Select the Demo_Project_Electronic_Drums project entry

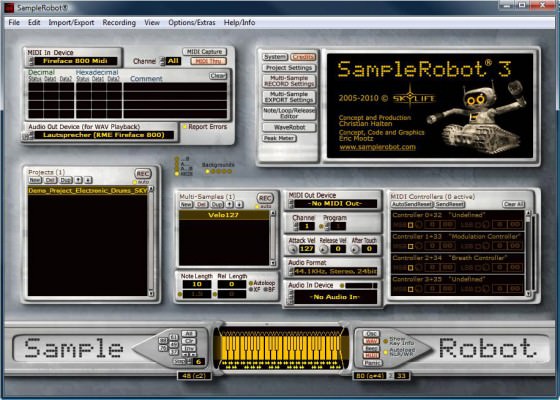[88, 190]
